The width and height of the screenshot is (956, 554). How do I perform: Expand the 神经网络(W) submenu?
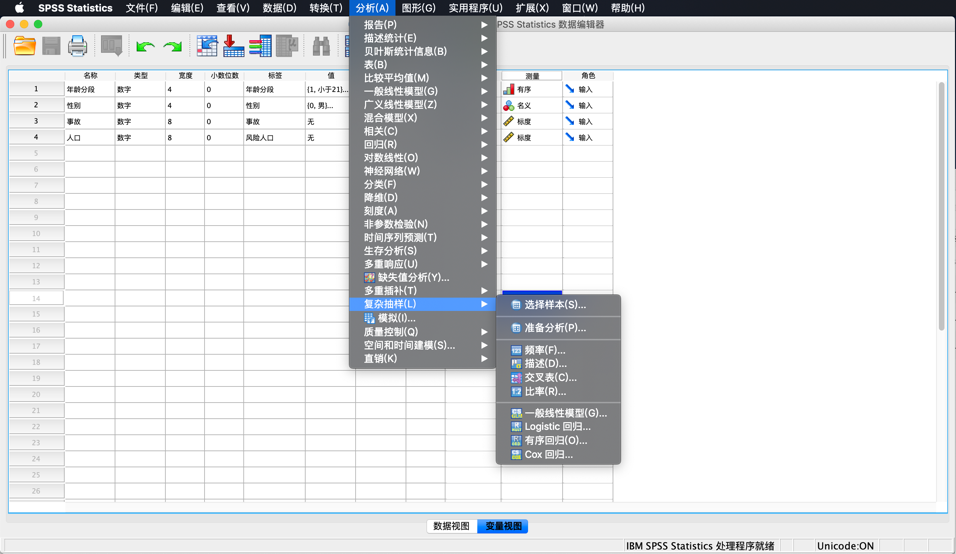(x=423, y=171)
